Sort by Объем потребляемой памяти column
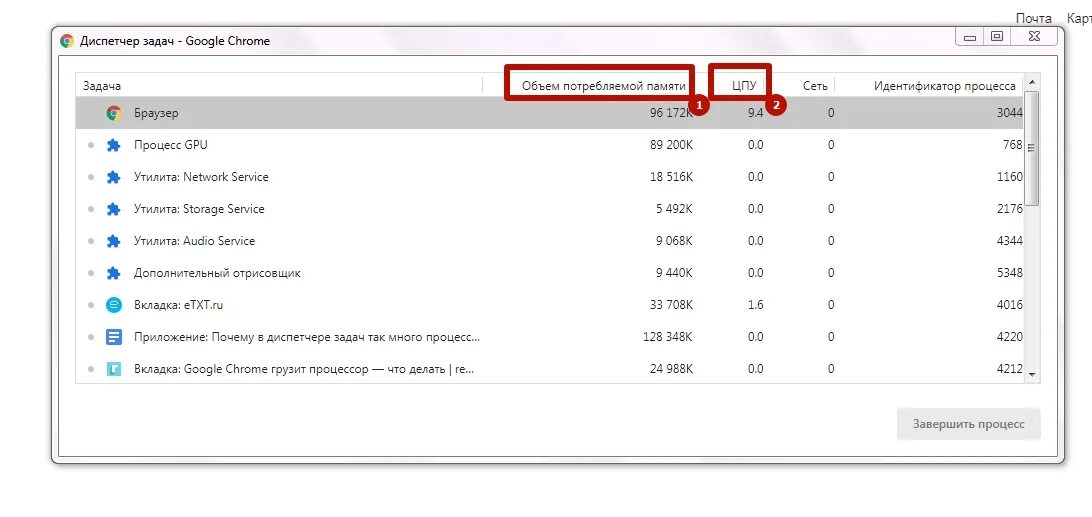This screenshot has width=1092, height=517. point(604,86)
